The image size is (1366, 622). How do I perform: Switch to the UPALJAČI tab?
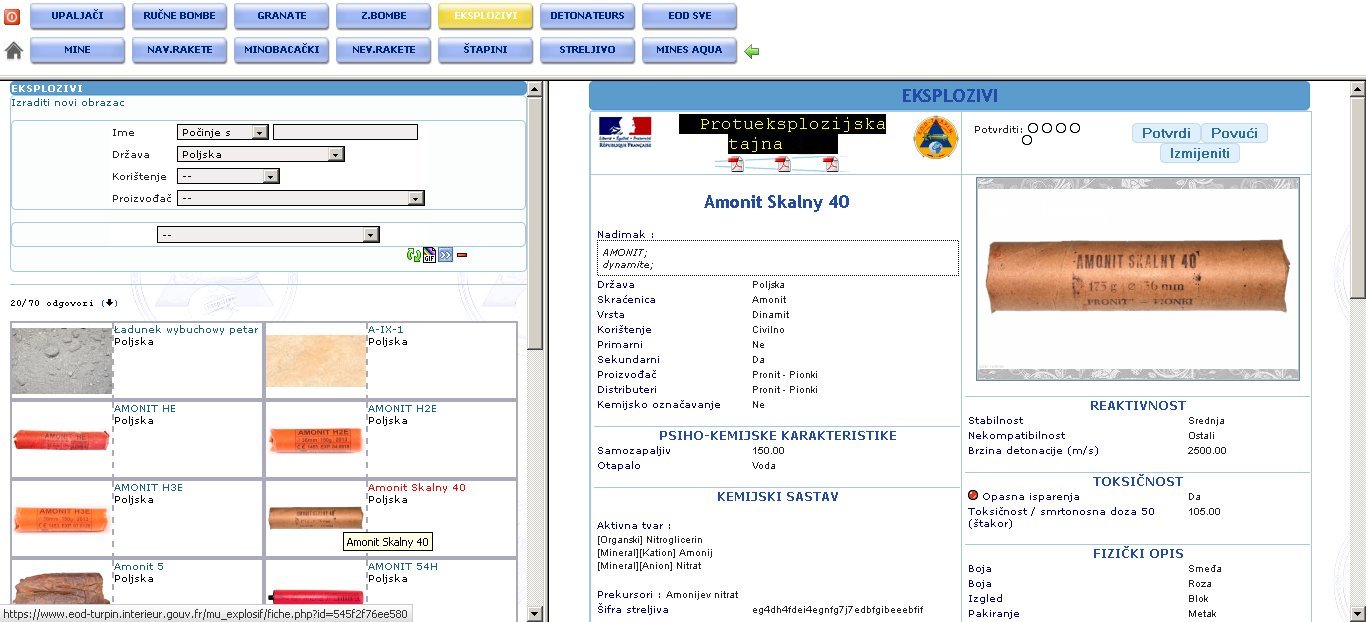coord(79,16)
